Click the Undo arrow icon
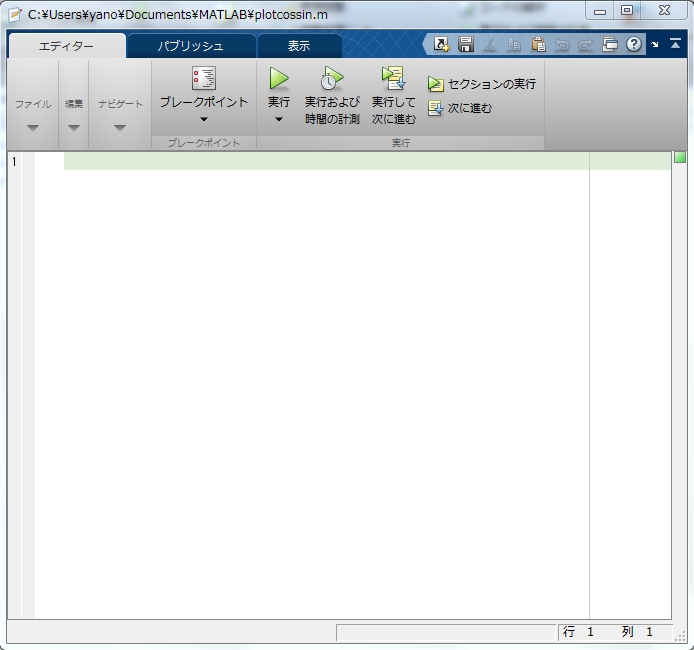Screen dimensions: 694x650 (562, 45)
